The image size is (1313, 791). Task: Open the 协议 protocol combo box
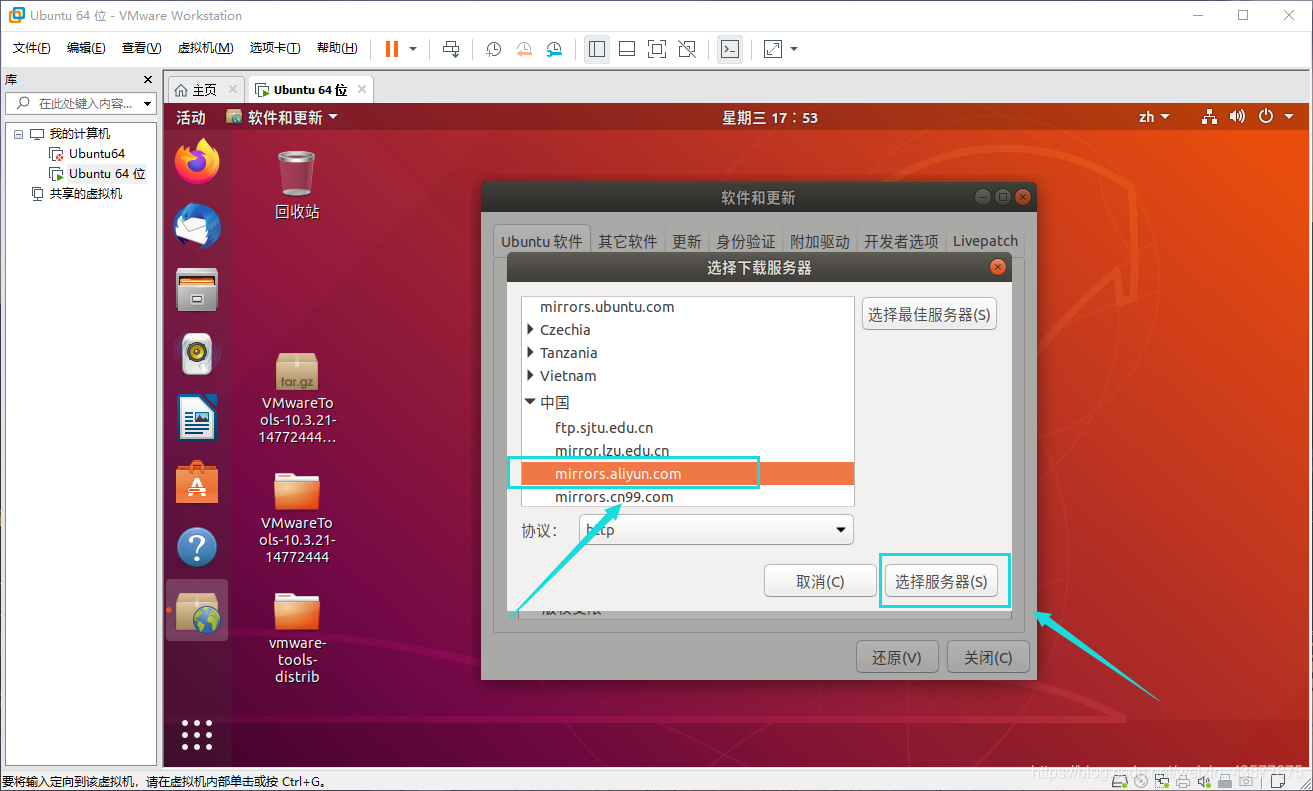[x=716, y=530]
